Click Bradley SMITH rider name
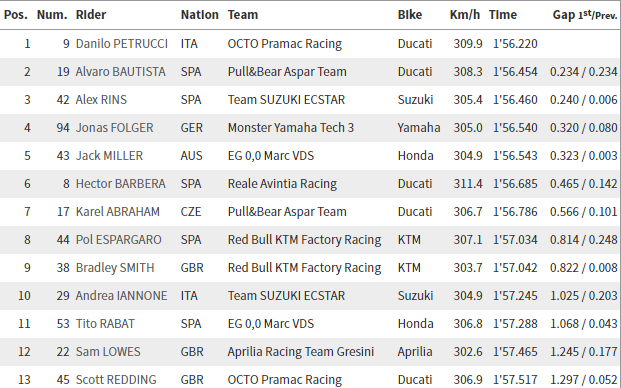This screenshot has height=388, width=621. tap(115, 268)
